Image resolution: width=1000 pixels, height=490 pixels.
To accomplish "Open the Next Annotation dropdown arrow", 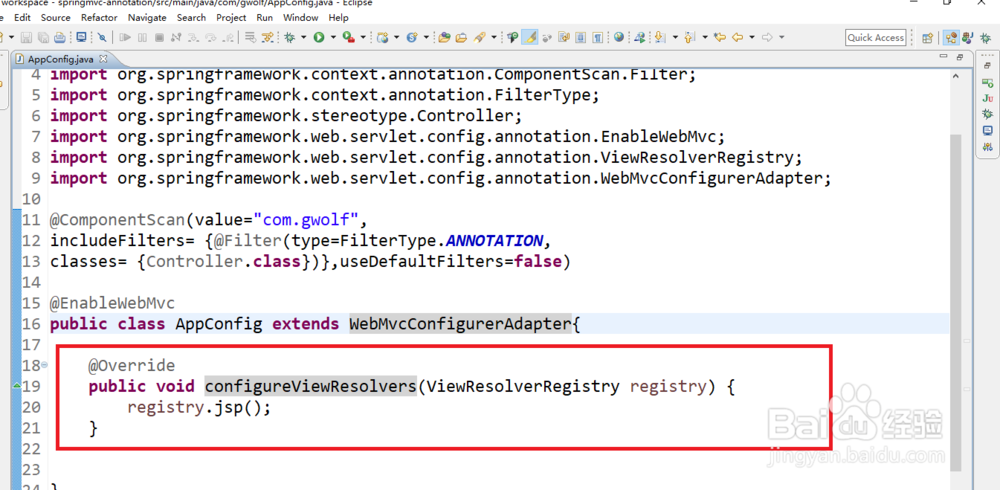I will (675, 38).
